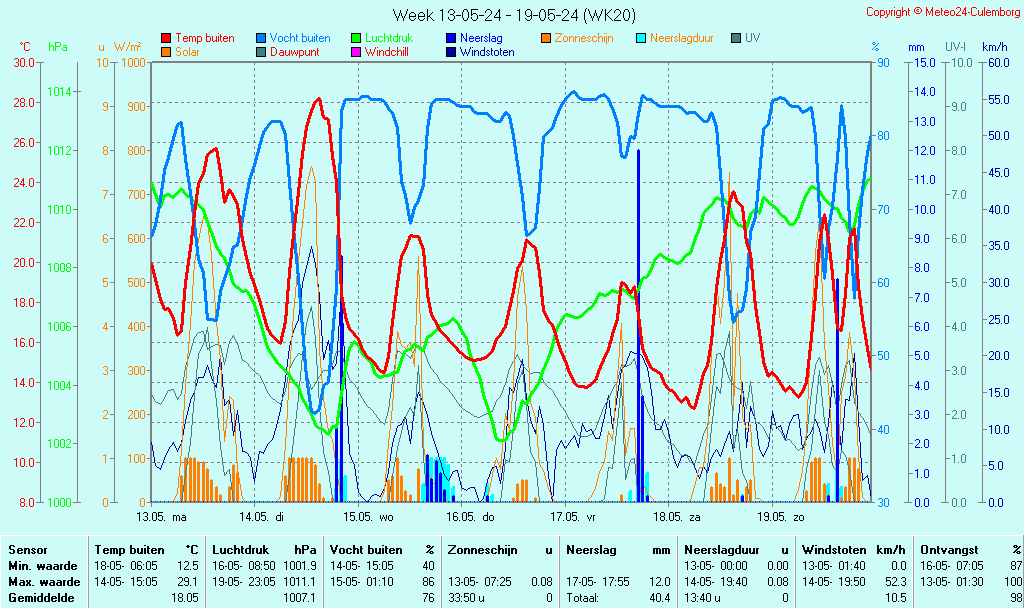Click the dark blue Neerslag legend swatch

(451, 38)
